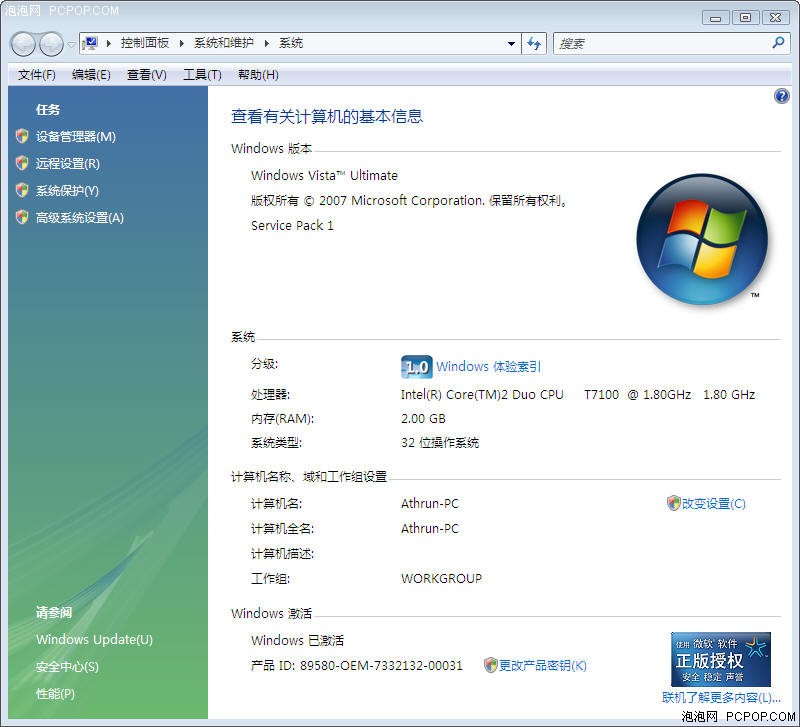Click the shield icon beside 改变设置
Screen dimensions: 800x727
(673, 503)
